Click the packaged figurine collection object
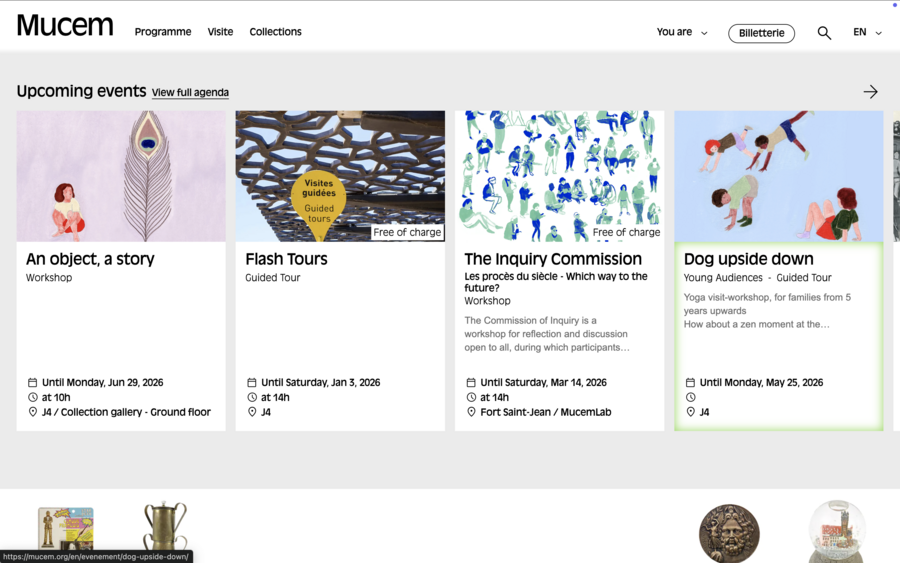Screen dimensions: 900x563 point(65,530)
